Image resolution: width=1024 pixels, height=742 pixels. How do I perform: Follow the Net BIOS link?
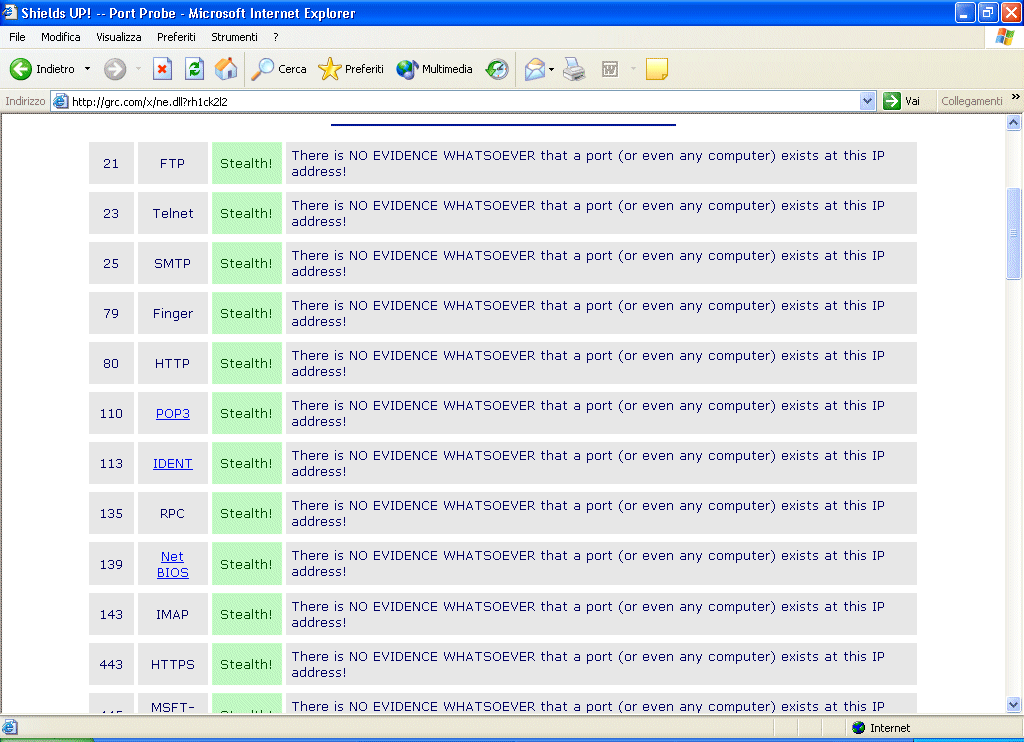[172, 564]
